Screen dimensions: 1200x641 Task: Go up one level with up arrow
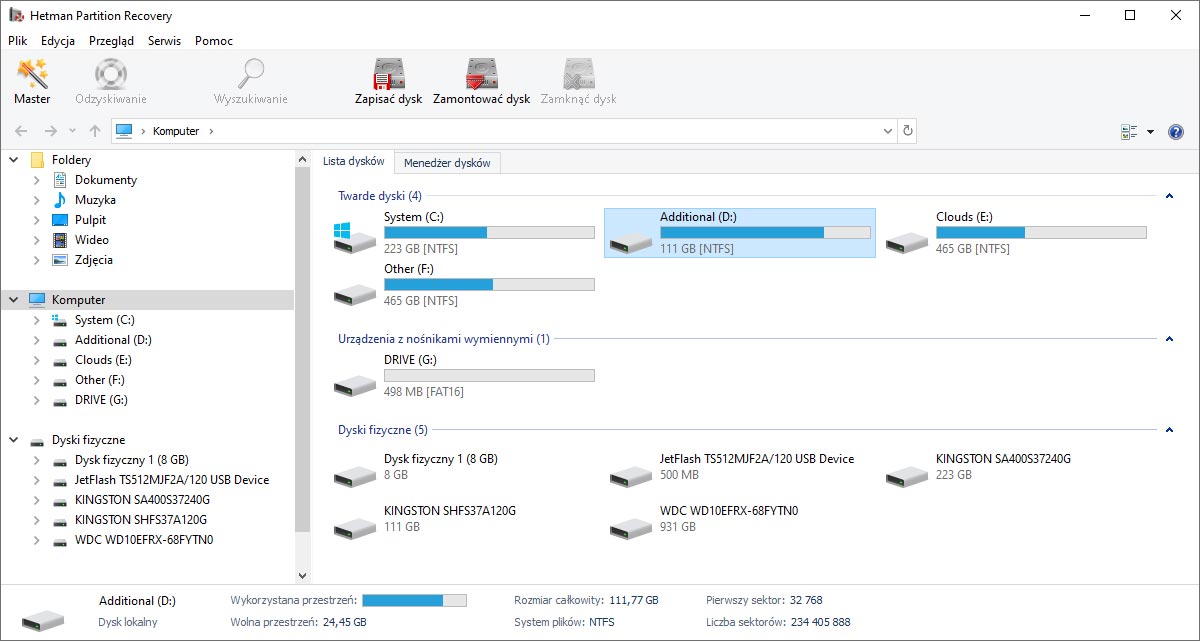pos(95,131)
